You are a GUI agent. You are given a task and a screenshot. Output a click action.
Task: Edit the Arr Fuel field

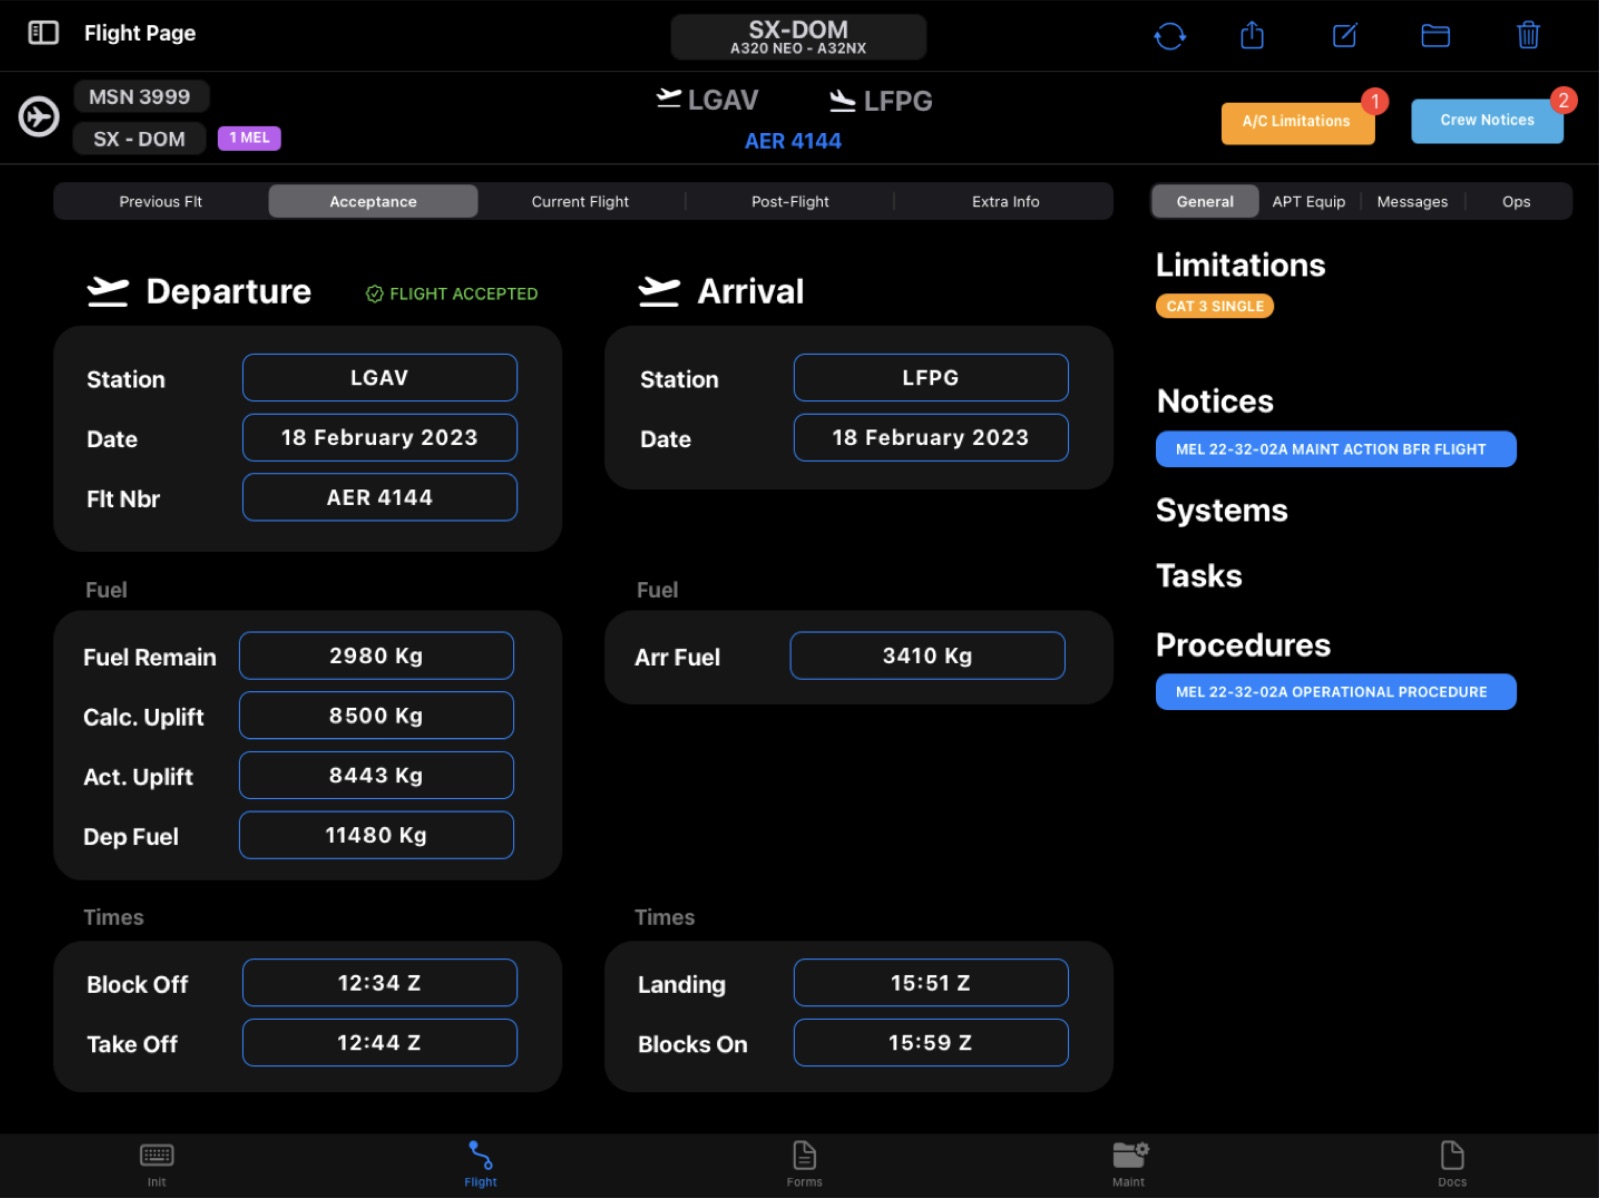point(928,656)
